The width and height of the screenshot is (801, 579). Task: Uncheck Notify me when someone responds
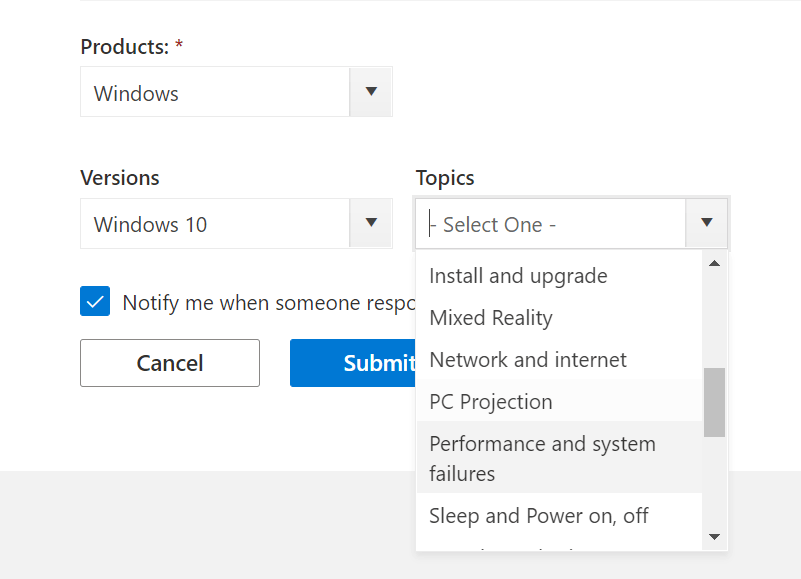coord(95,301)
